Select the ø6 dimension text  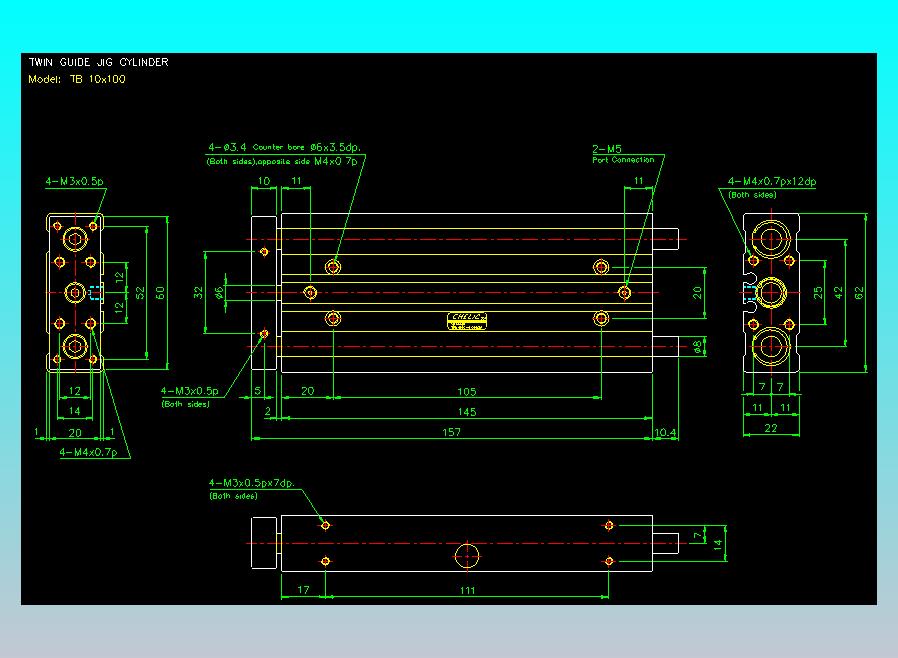click(219, 291)
